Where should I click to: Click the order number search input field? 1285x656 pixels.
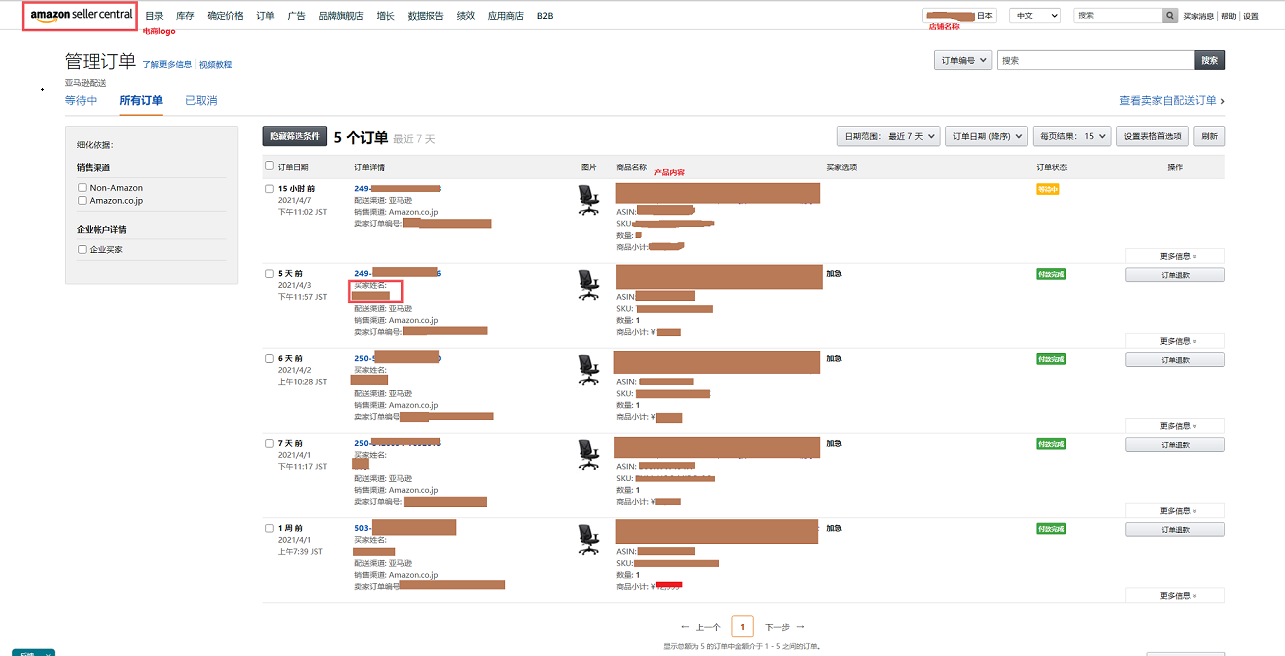click(x=1095, y=60)
